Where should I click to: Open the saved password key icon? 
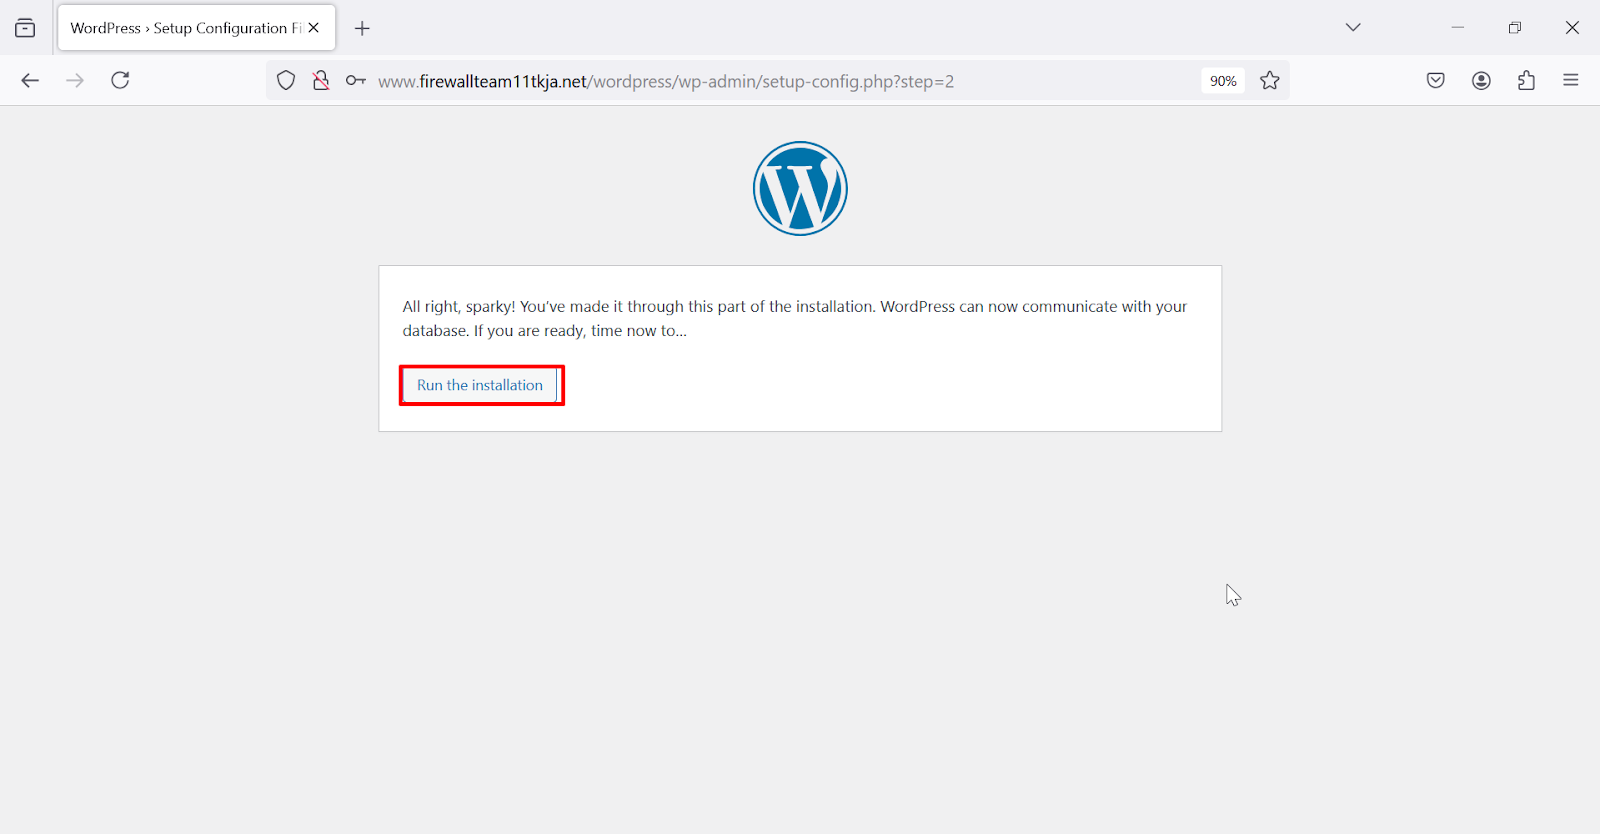coord(356,81)
